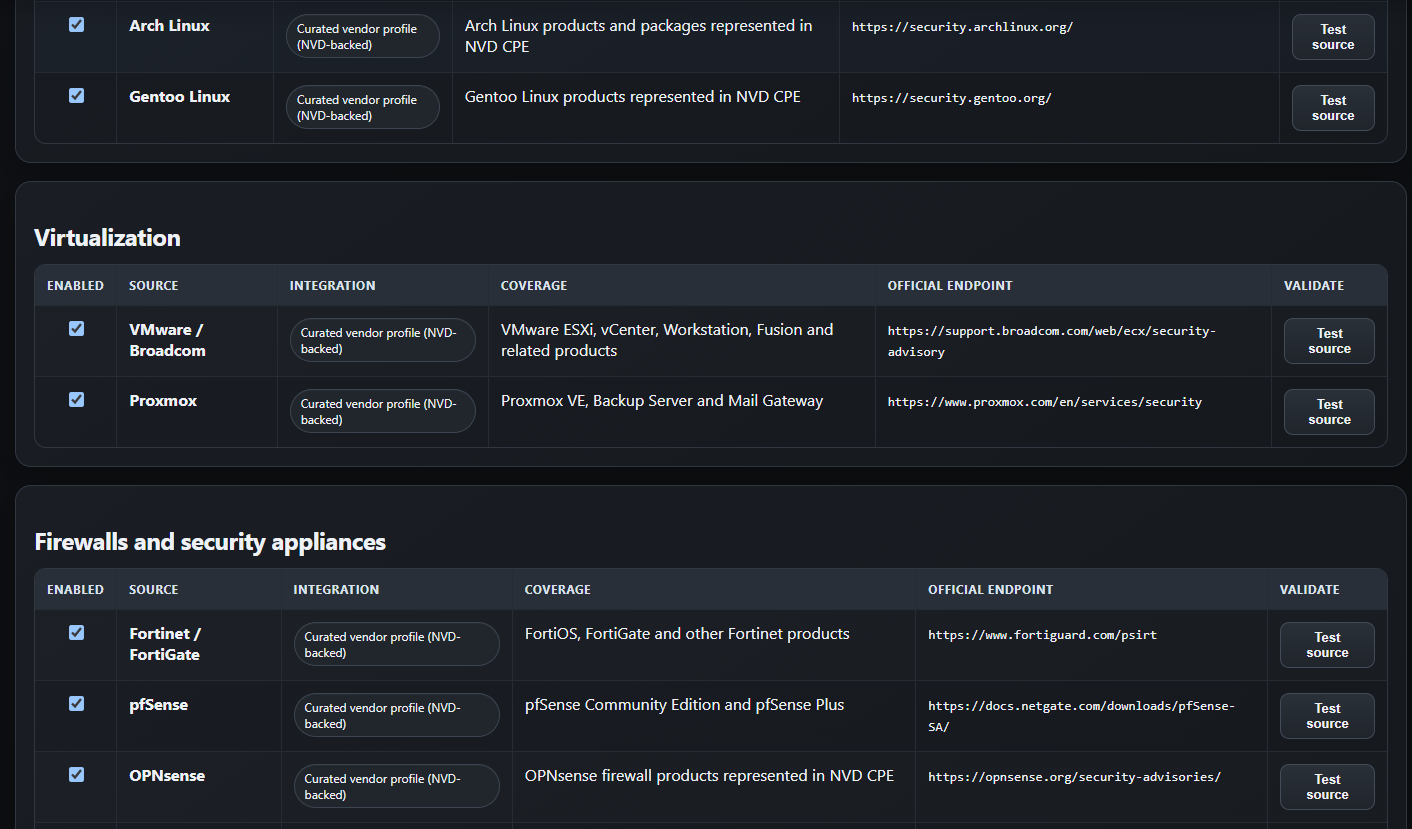Screen dimensions: 1412x829
Task: Click the VMware / Broadcom integration badge
Action: [x=383, y=341]
